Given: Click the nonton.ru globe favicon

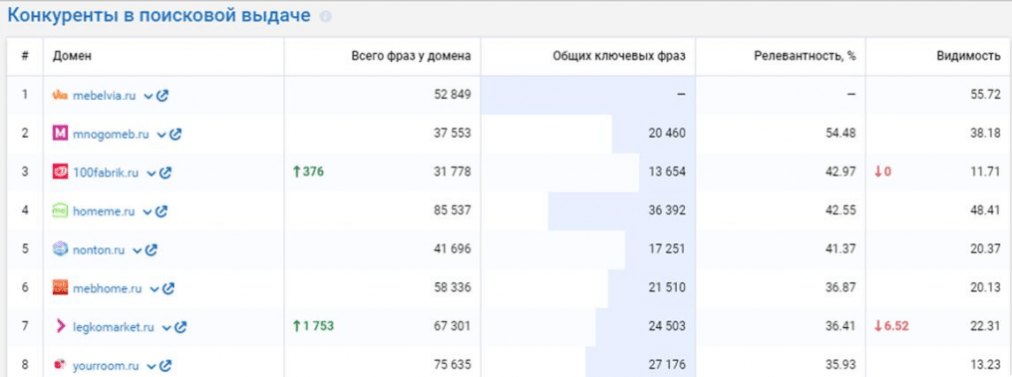Looking at the screenshot, I should tap(60, 249).
